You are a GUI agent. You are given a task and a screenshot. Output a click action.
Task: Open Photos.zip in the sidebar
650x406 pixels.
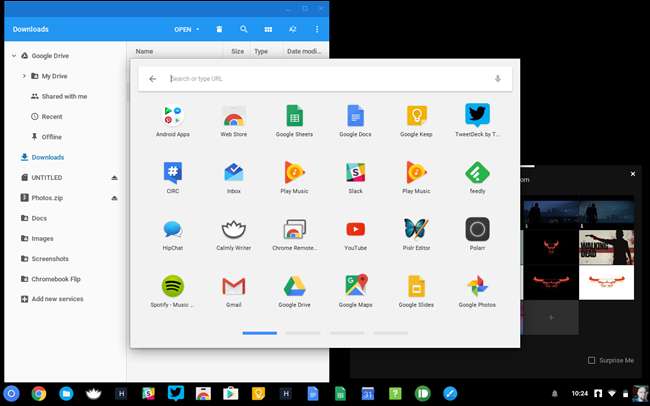(x=47, y=198)
